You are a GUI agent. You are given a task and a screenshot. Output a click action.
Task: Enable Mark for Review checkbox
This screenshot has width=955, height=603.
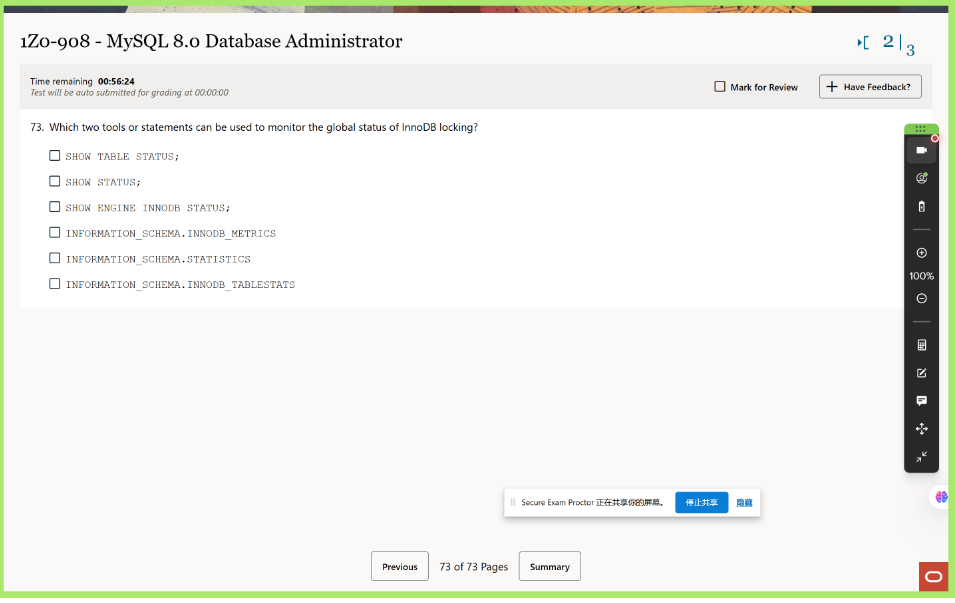(719, 86)
